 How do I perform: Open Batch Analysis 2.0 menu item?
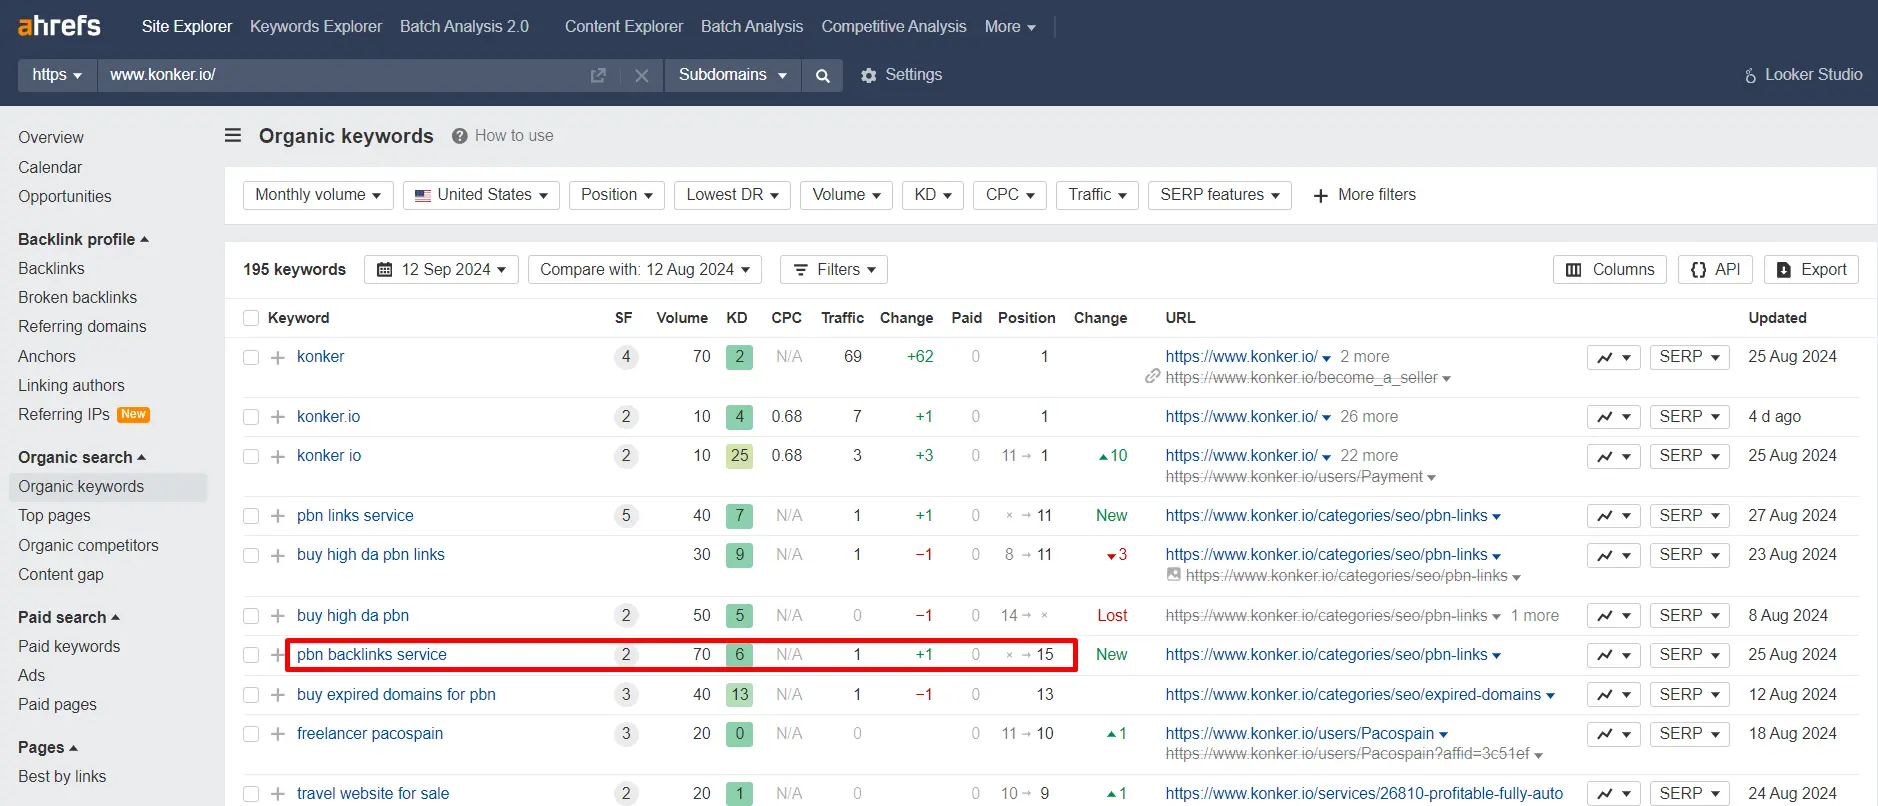[x=464, y=27]
